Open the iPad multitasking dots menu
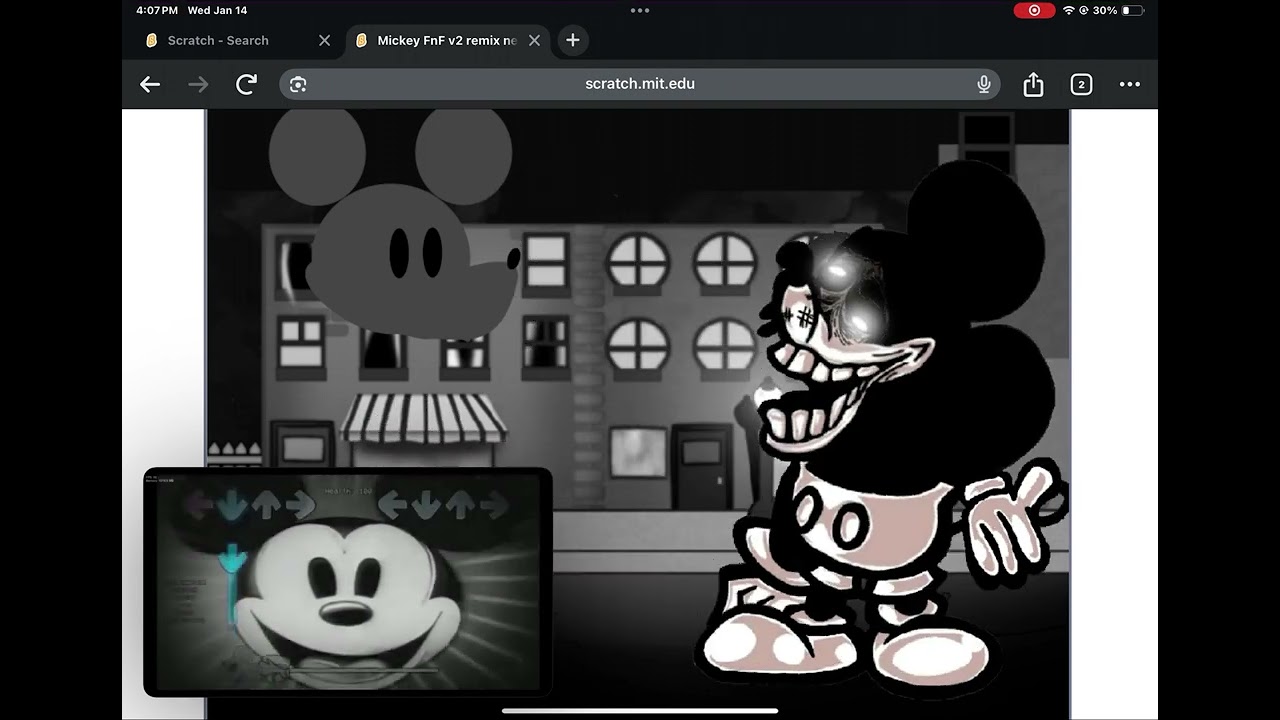Viewport: 1280px width, 720px height. pos(640,10)
